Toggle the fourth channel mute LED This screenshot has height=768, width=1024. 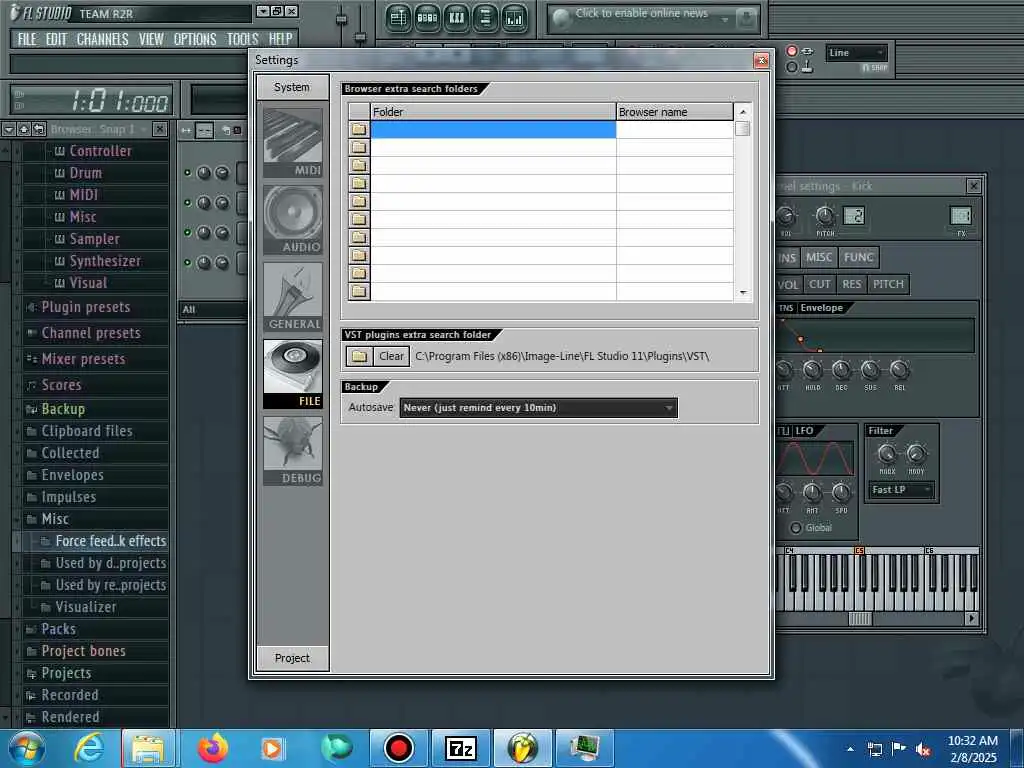click(187, 262)
